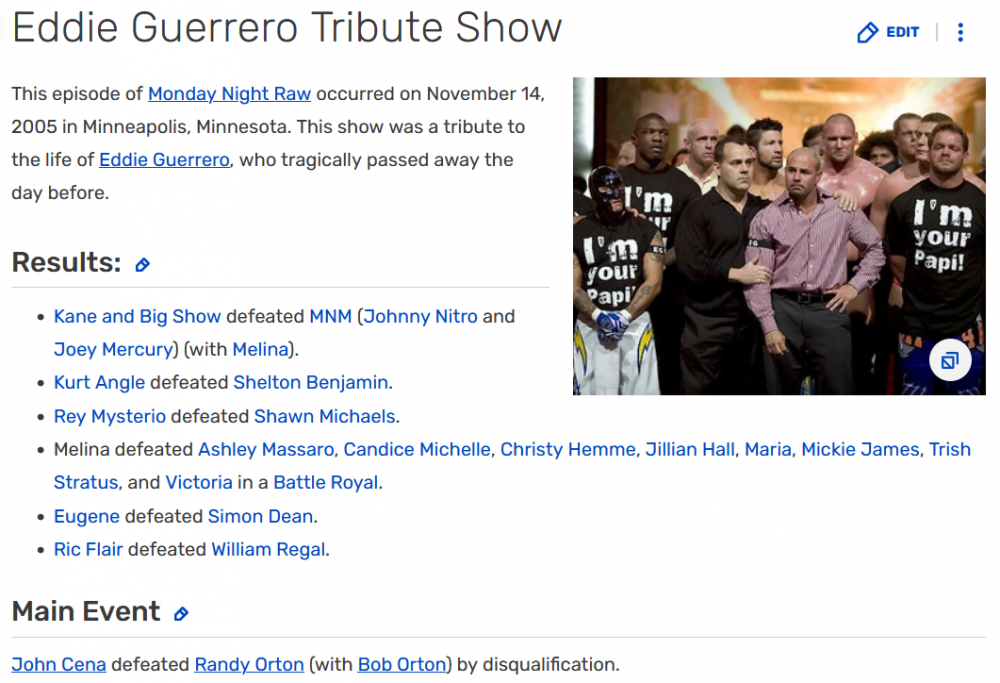Image resolution: width=1000 pixels, height=683 pixels.
Task: Open the Victoria link
Action: (x=199, y=483)
